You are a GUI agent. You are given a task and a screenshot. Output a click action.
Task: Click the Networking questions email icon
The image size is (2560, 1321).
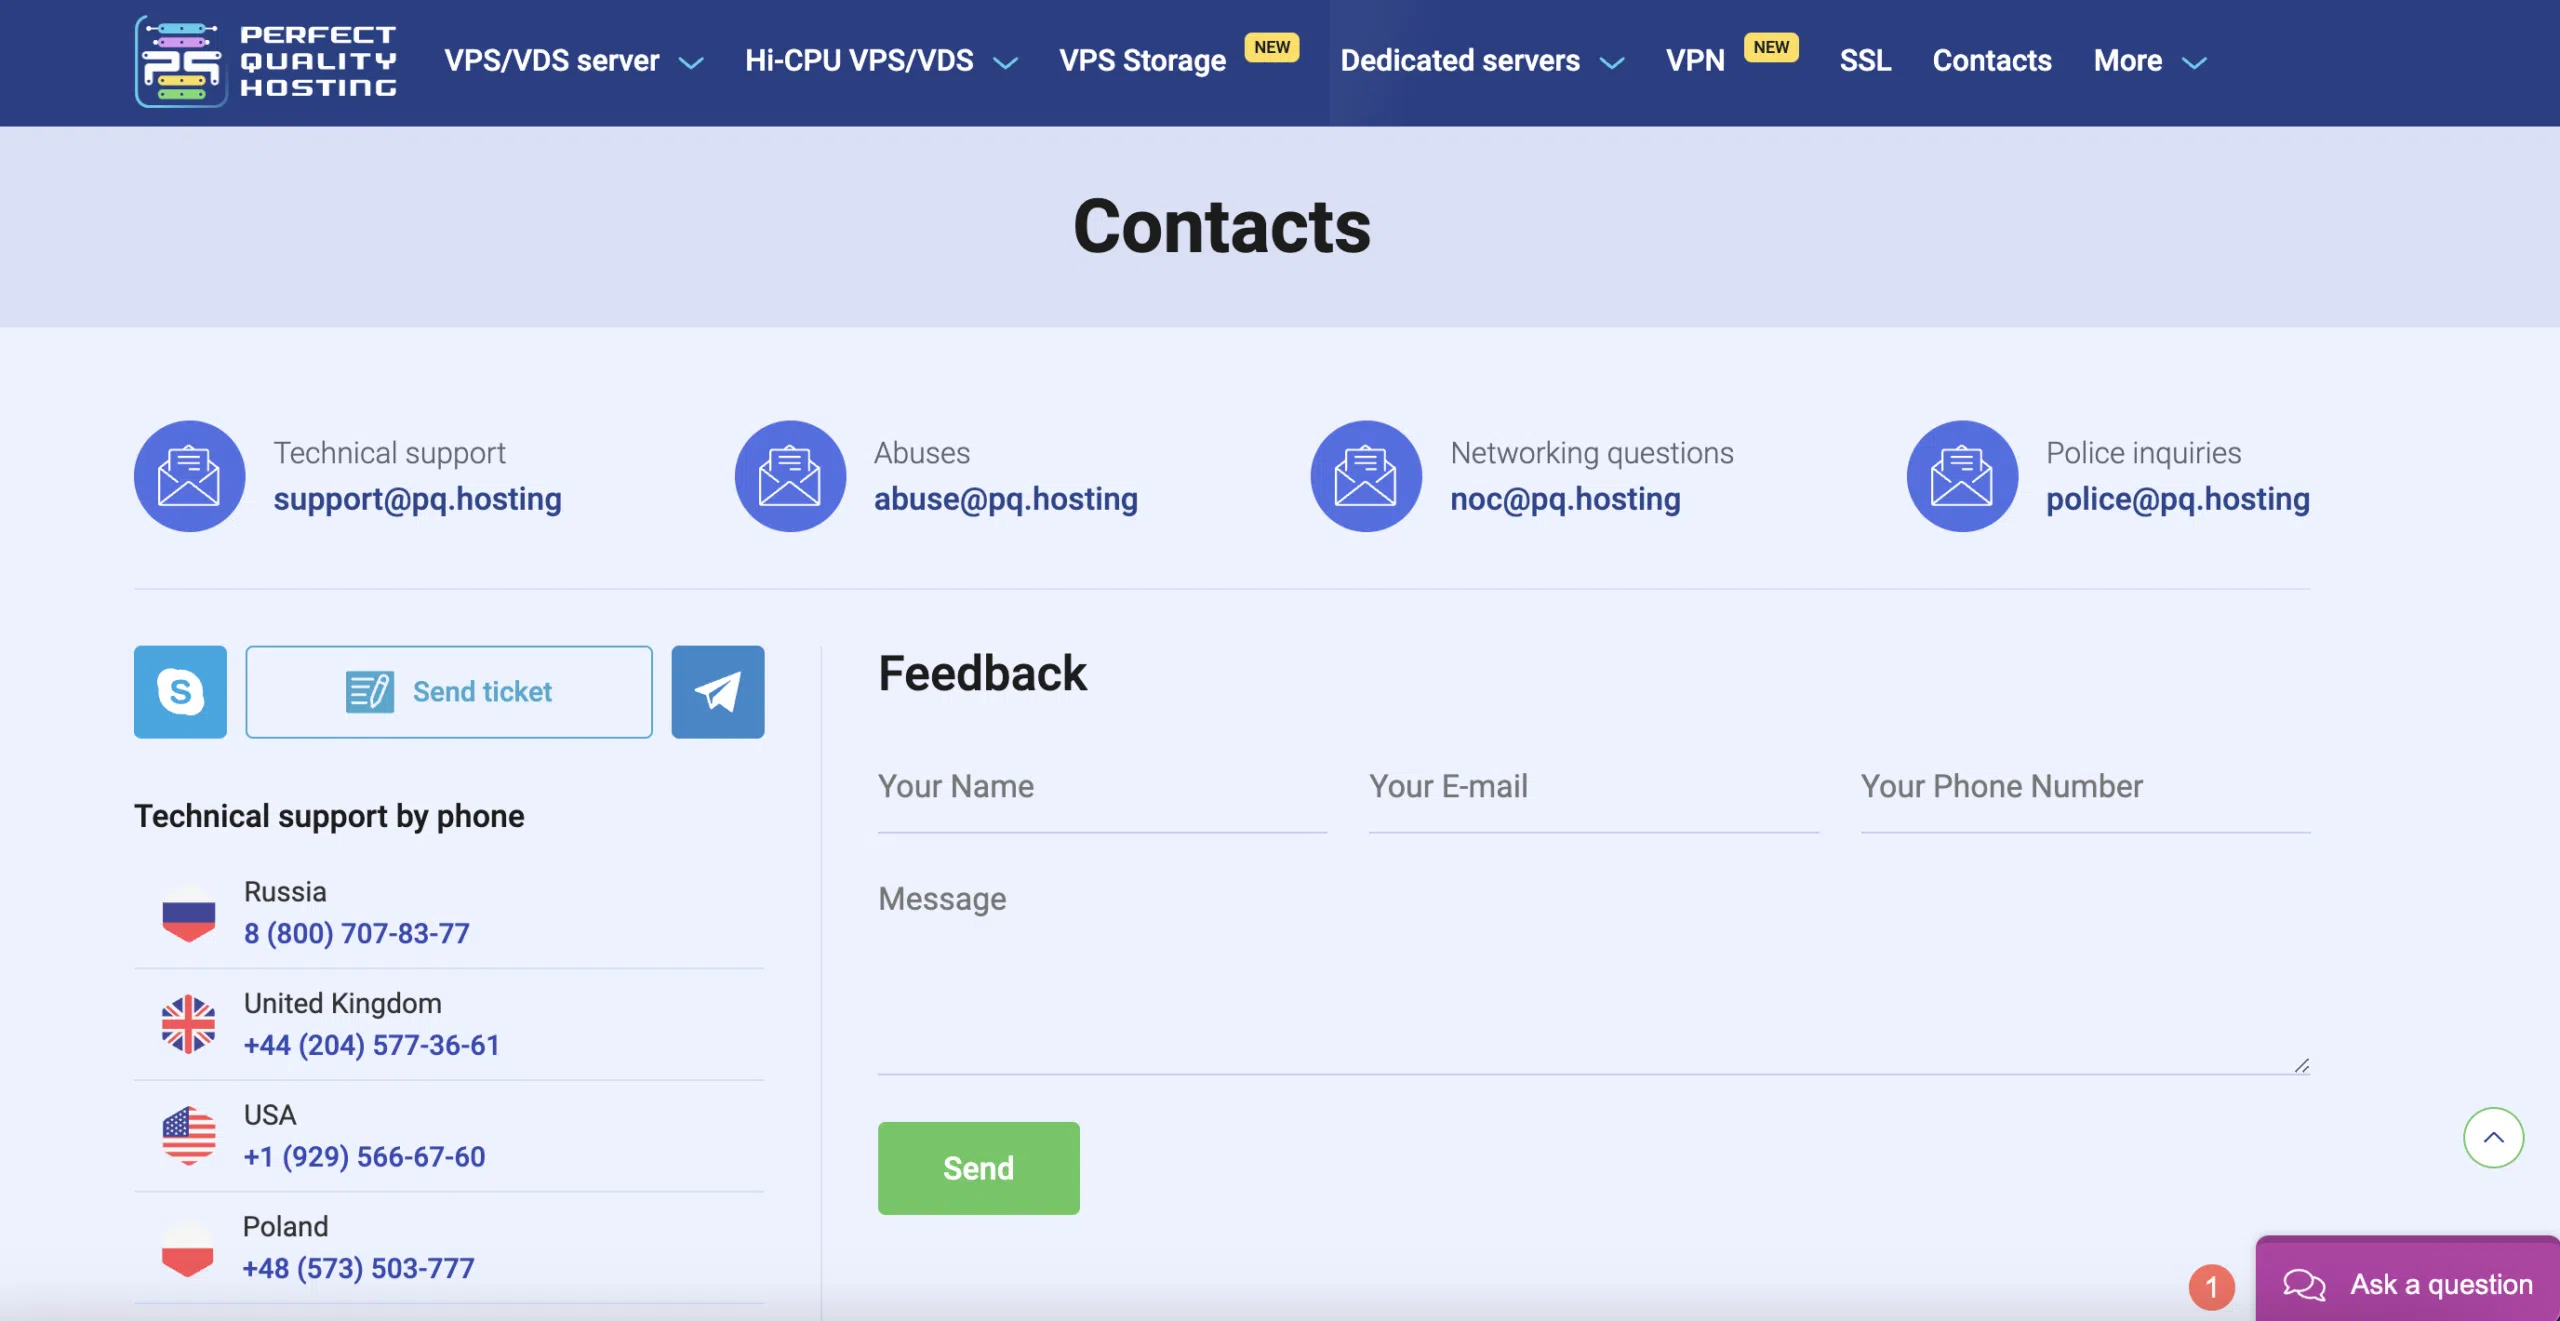pos(1366,475)
